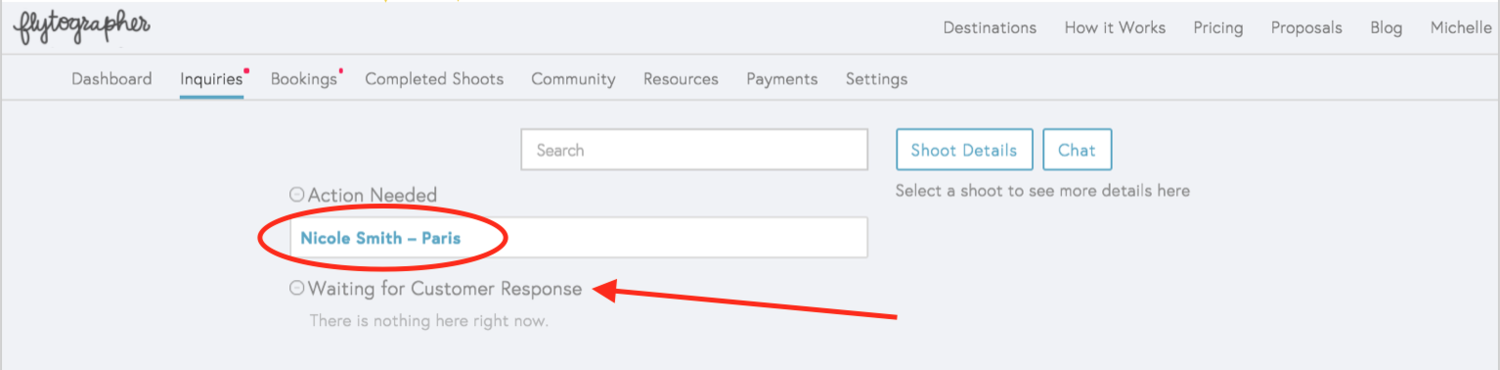Image resolution: width=1500 pixels, height=370 pixels.
Task: Collapse the Action Needed section
Action: pos(296,195)
